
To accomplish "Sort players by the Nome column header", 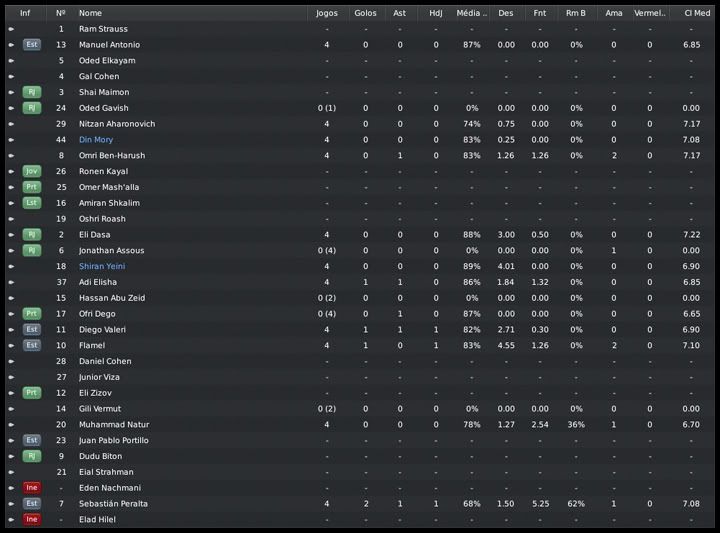I will [x=90, y=13].
